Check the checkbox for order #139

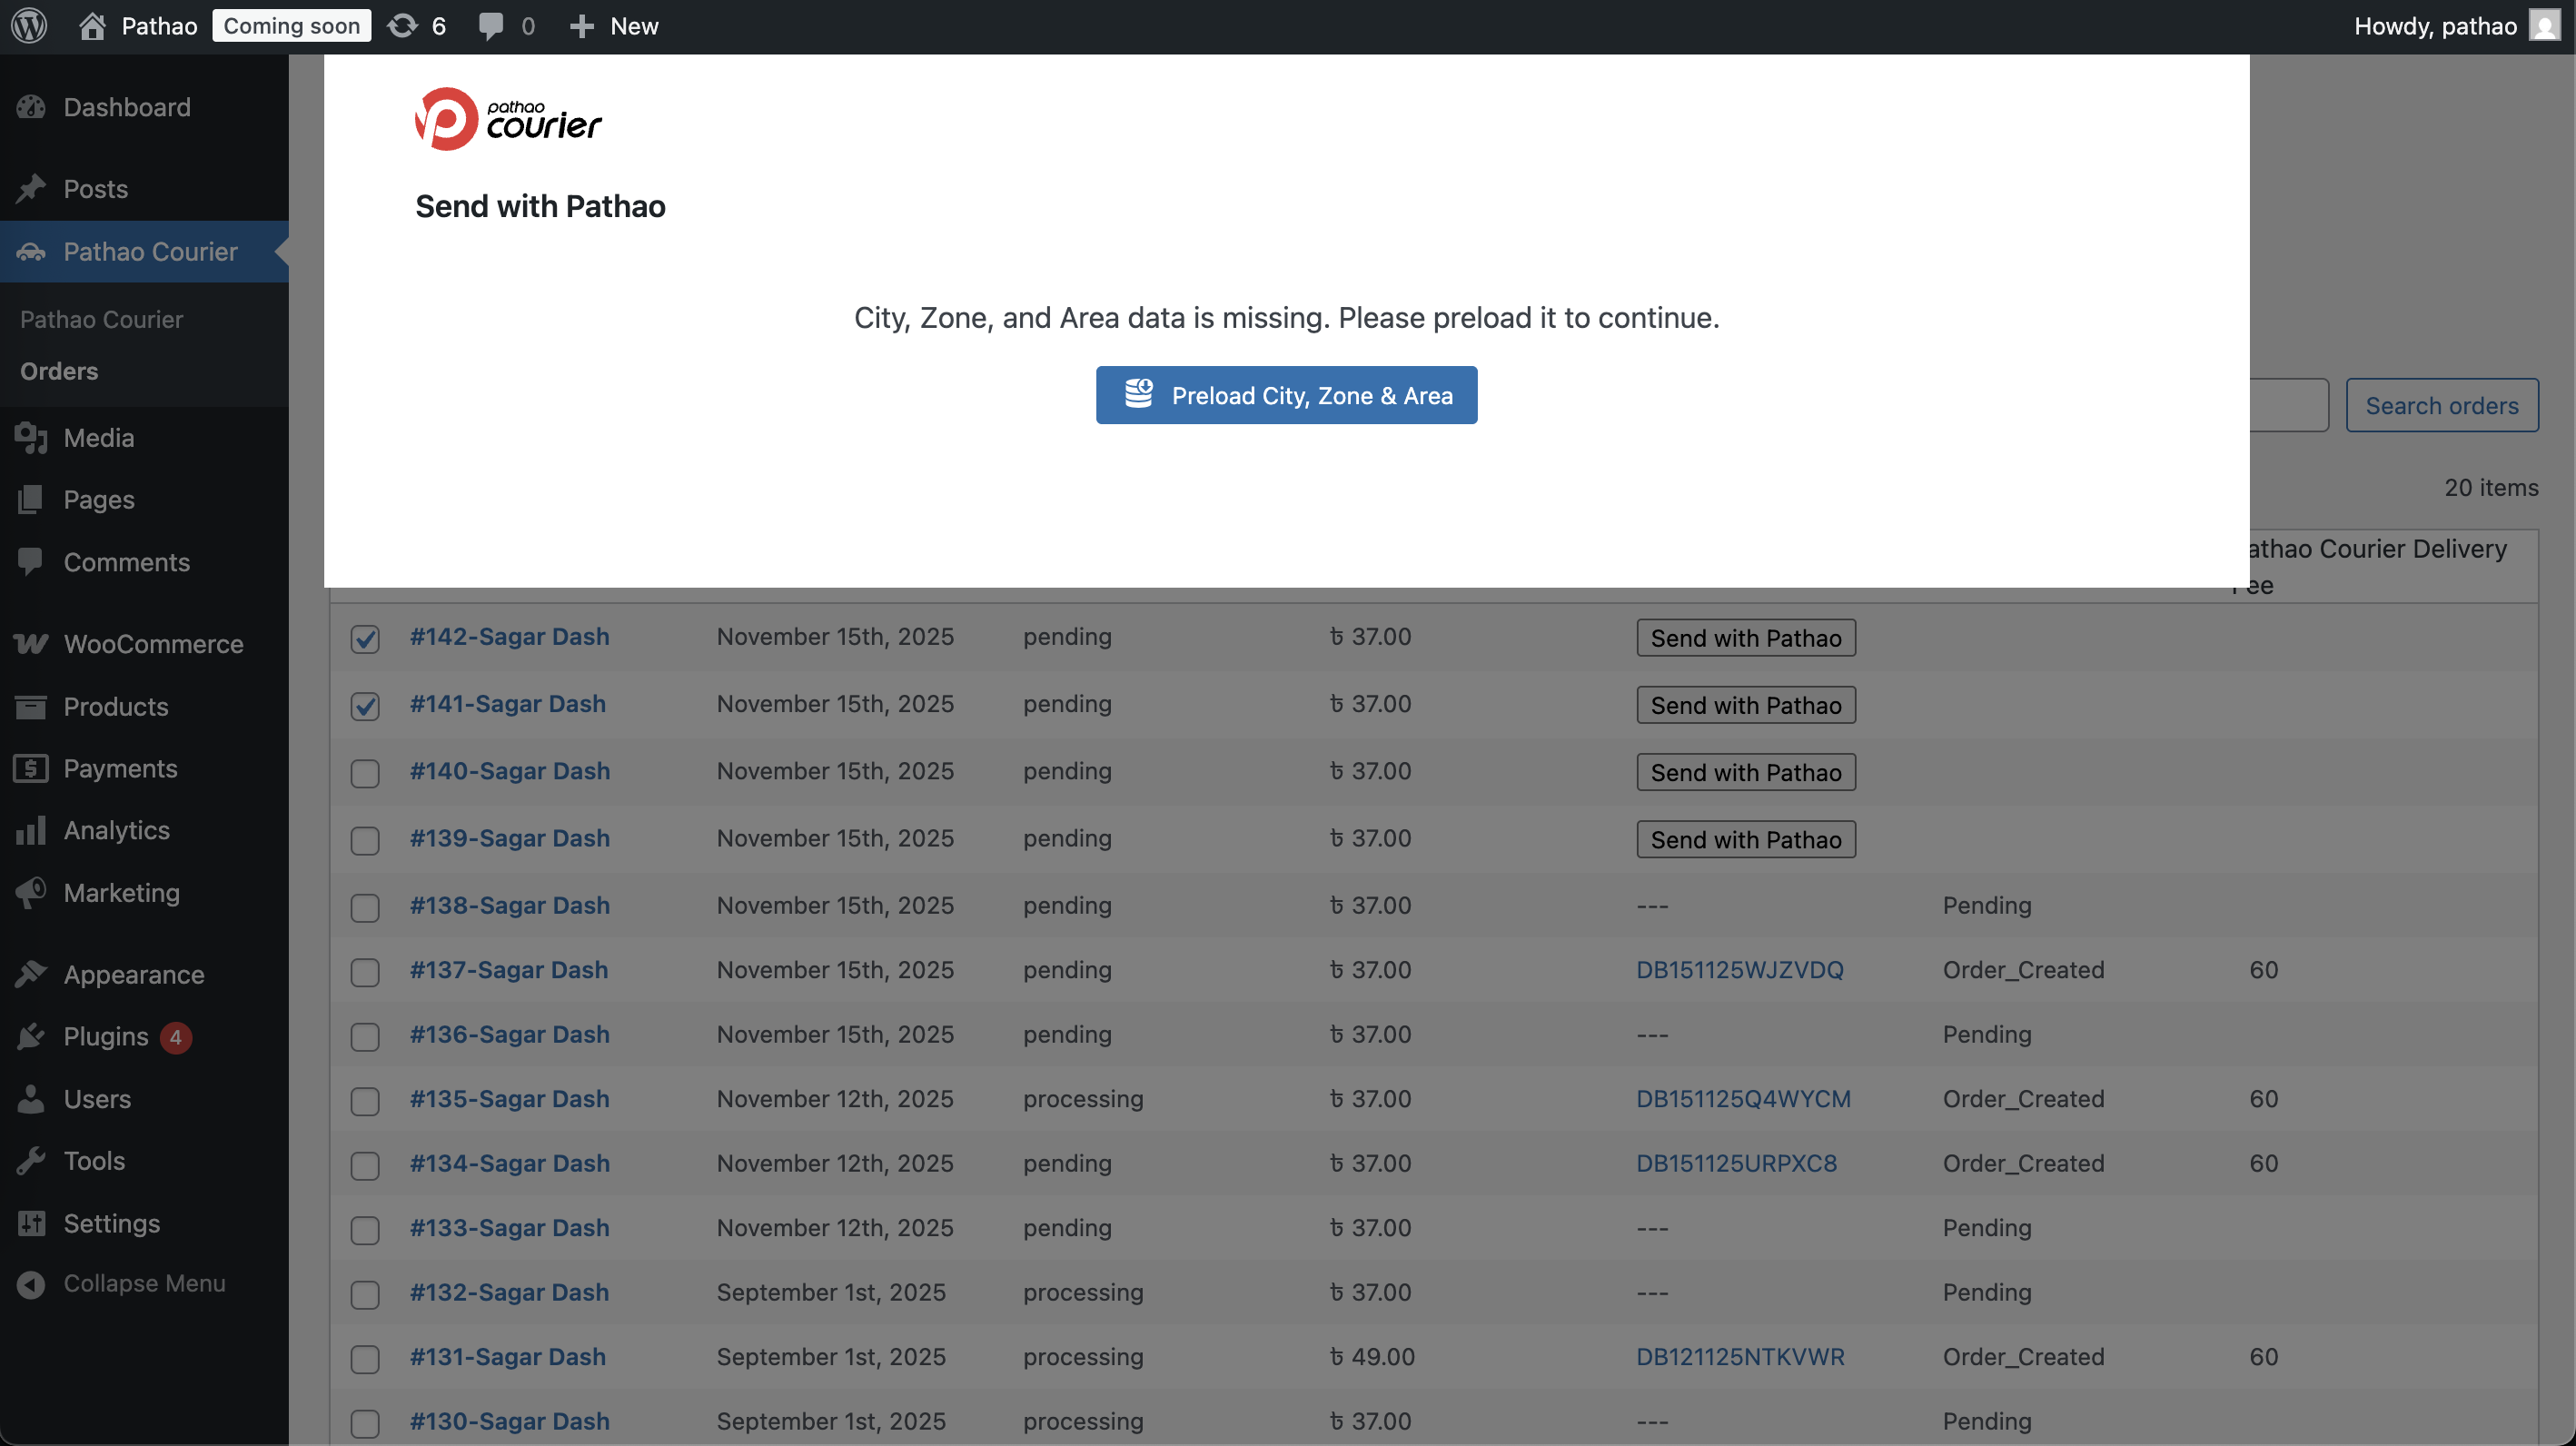click(365, 840)
